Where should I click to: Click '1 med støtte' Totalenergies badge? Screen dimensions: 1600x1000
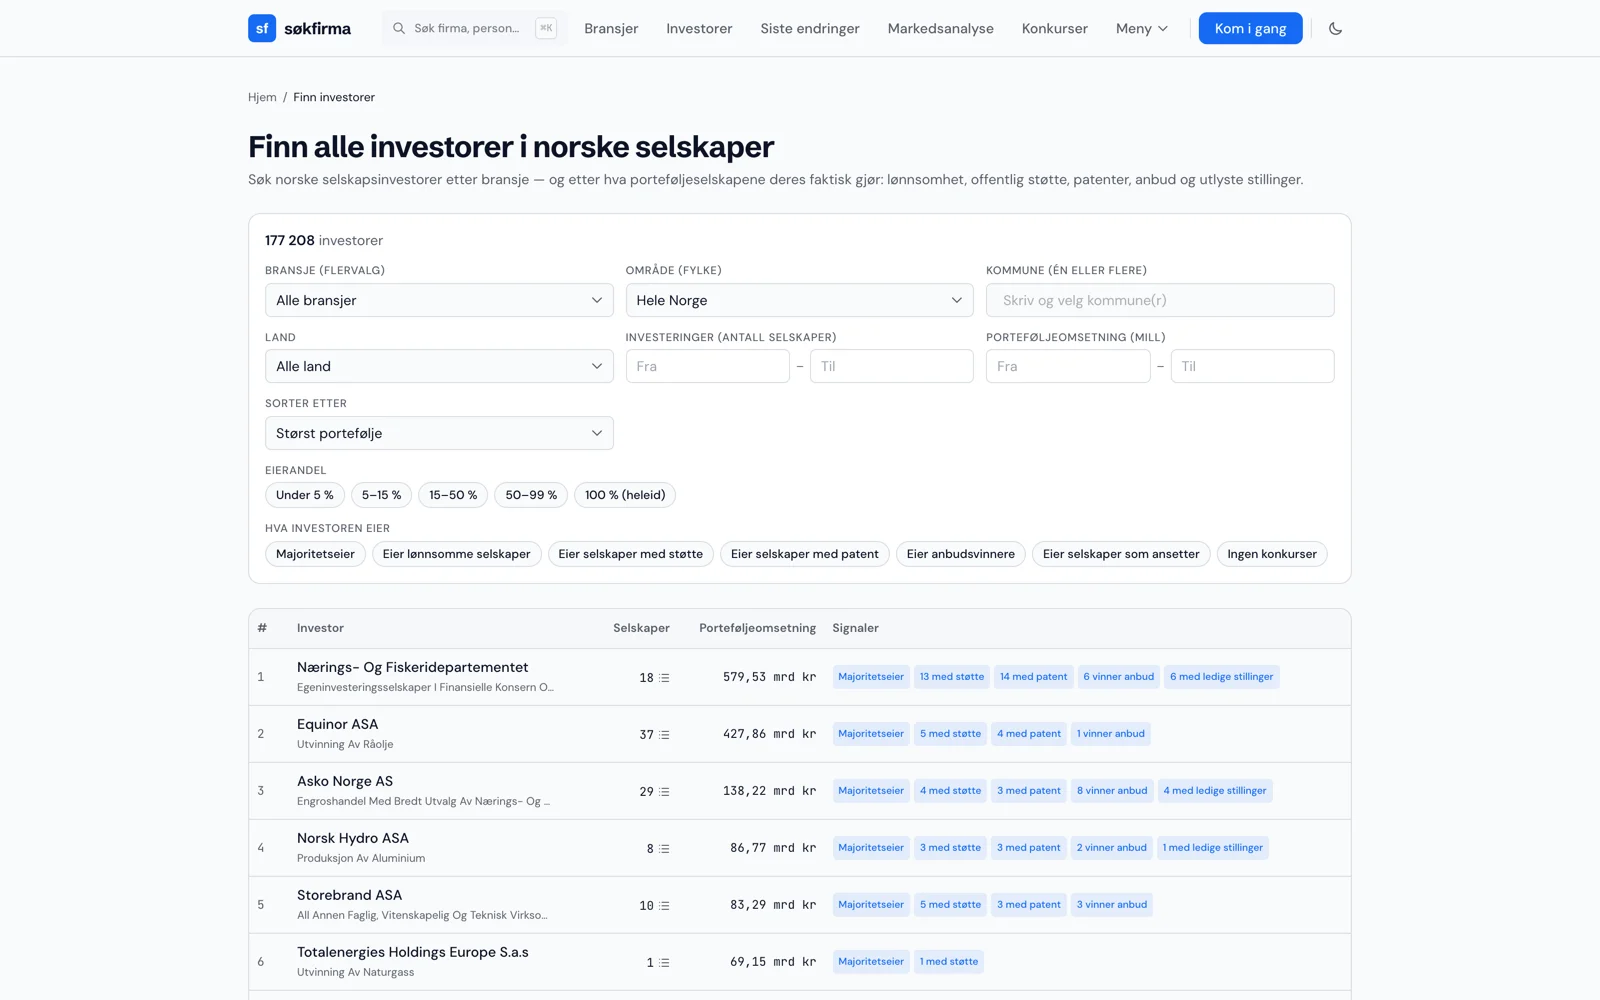click(949, 962)
